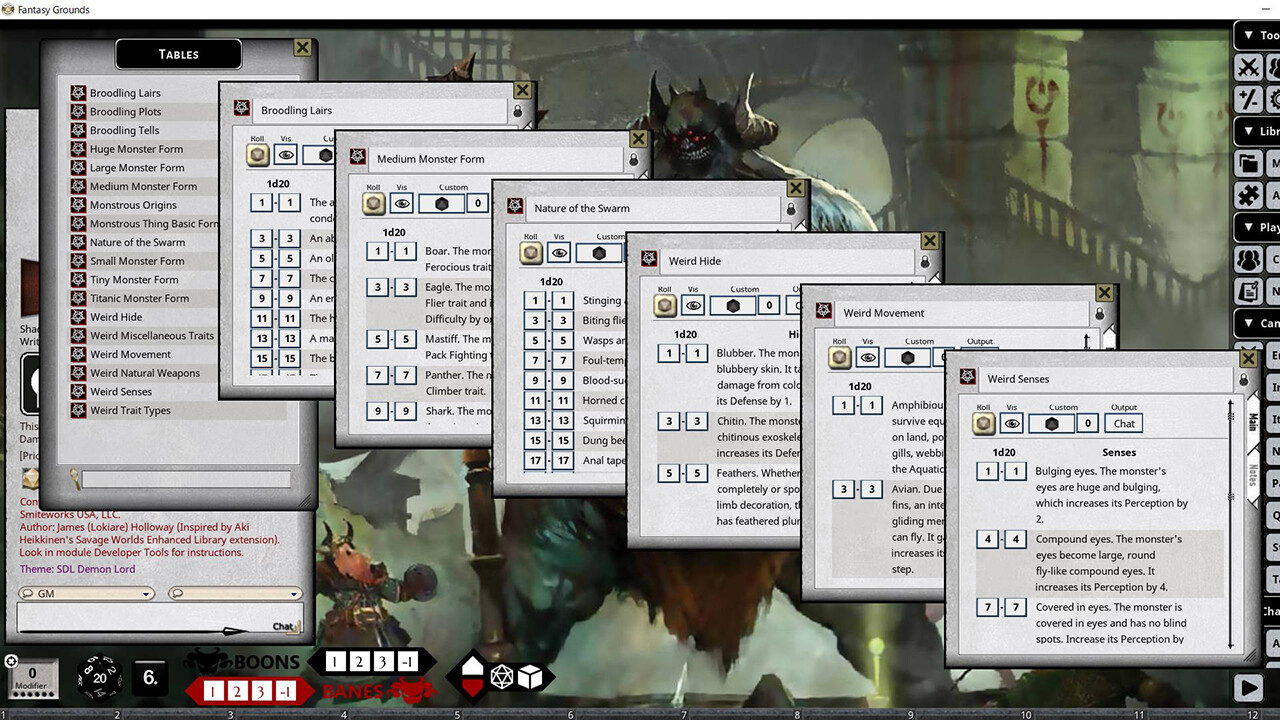
Task: Open the Modules icon in the Library sidebar
Action: pyautogui.click(x=1248, y=160)
